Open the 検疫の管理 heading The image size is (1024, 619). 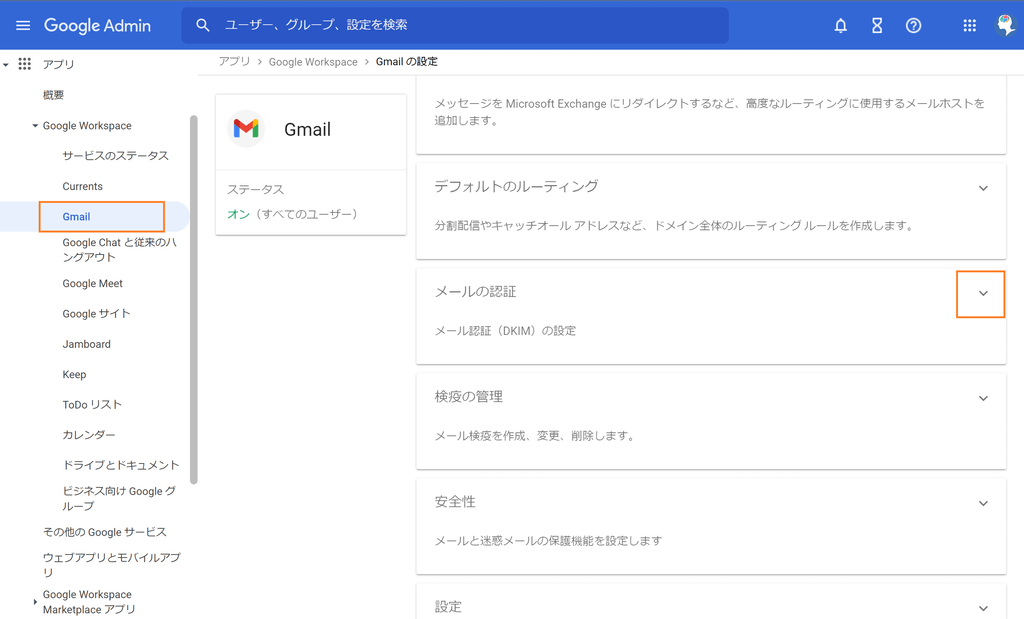(469, 396)
